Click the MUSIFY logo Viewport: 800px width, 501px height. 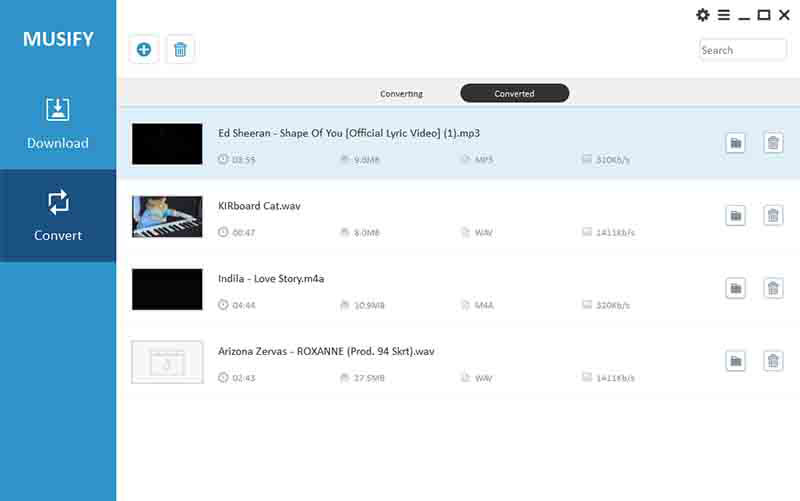[x=58, y=39]
